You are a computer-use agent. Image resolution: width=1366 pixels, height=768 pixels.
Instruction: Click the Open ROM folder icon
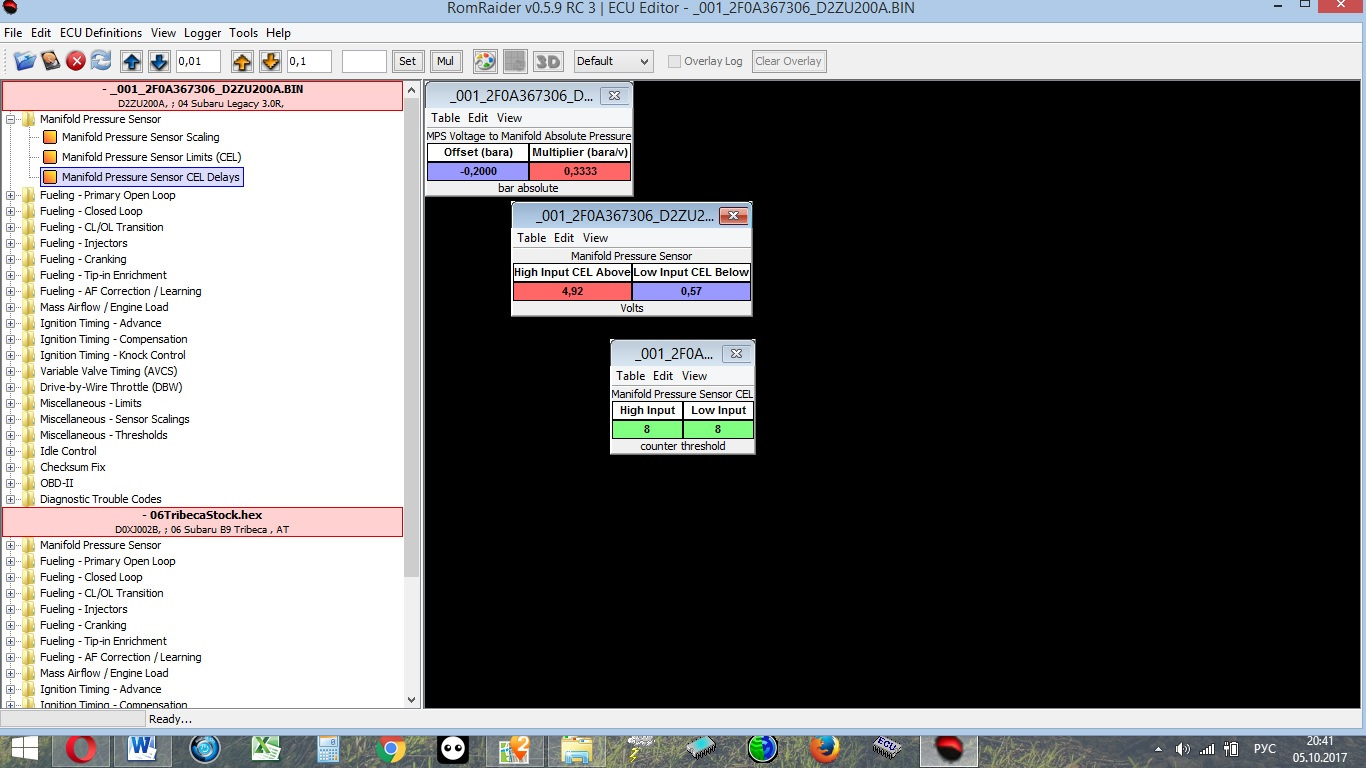24,61
